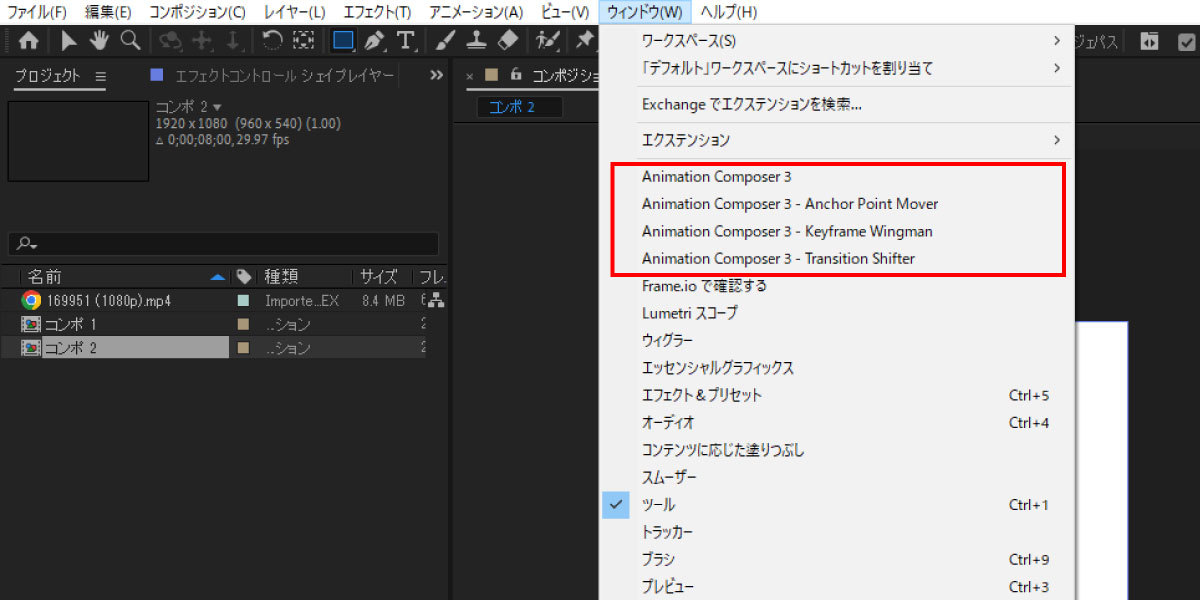This screenshot has height=600, width=1200.
Task: Open Animation Composer 3 - Keyframe Wingman
Action: [x=837, y=231]
